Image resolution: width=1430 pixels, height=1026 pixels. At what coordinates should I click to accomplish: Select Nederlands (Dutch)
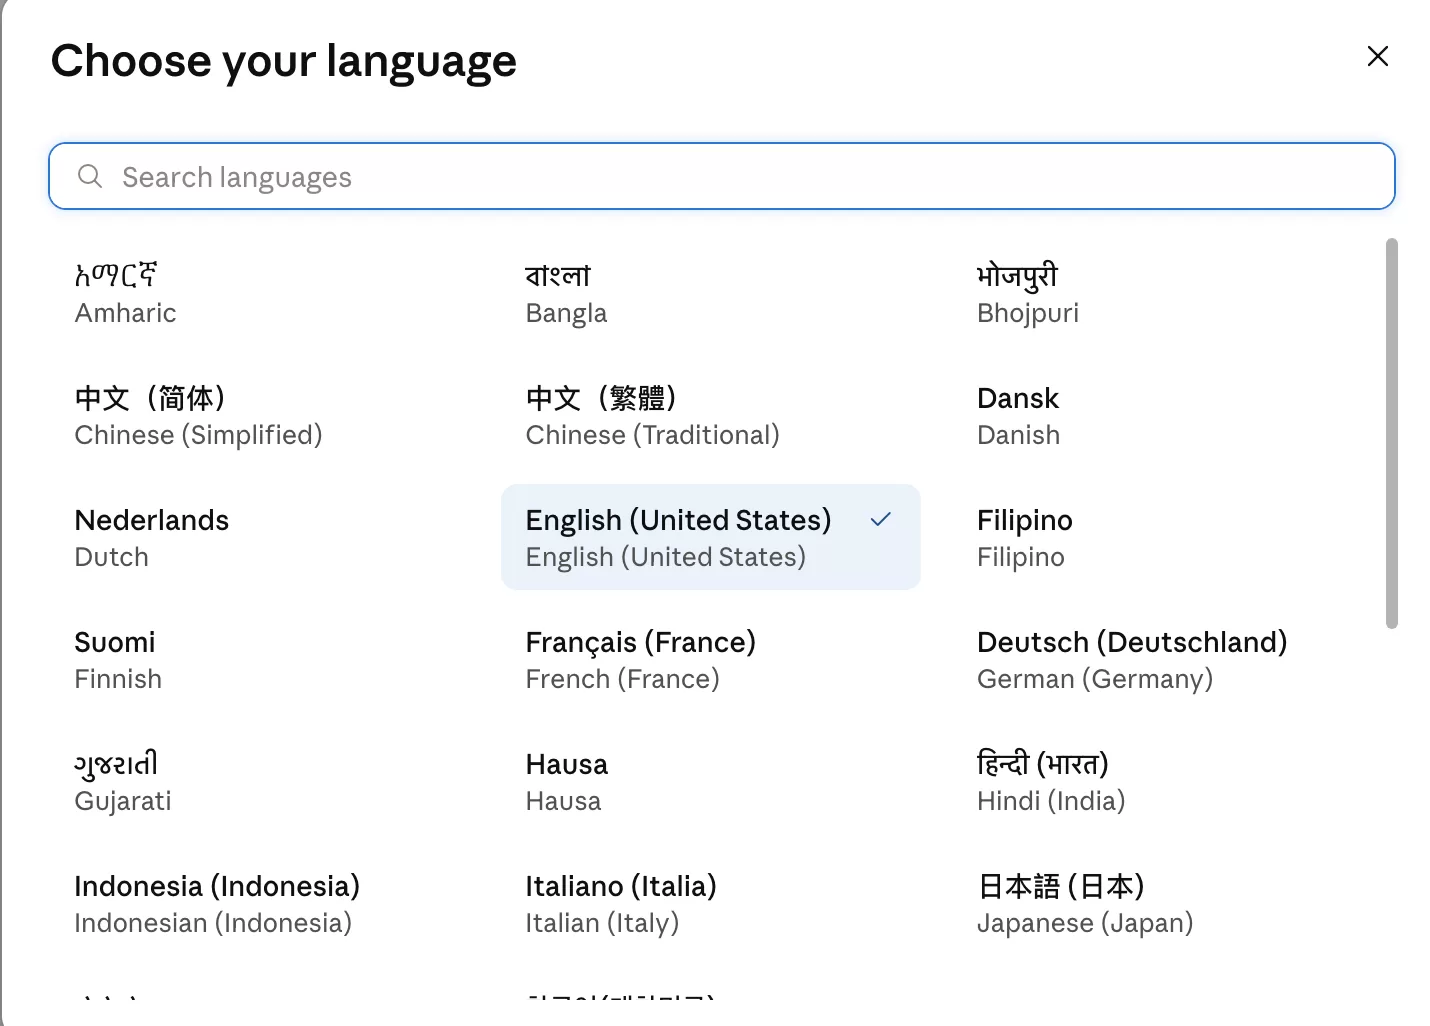(x=259, y=537)
